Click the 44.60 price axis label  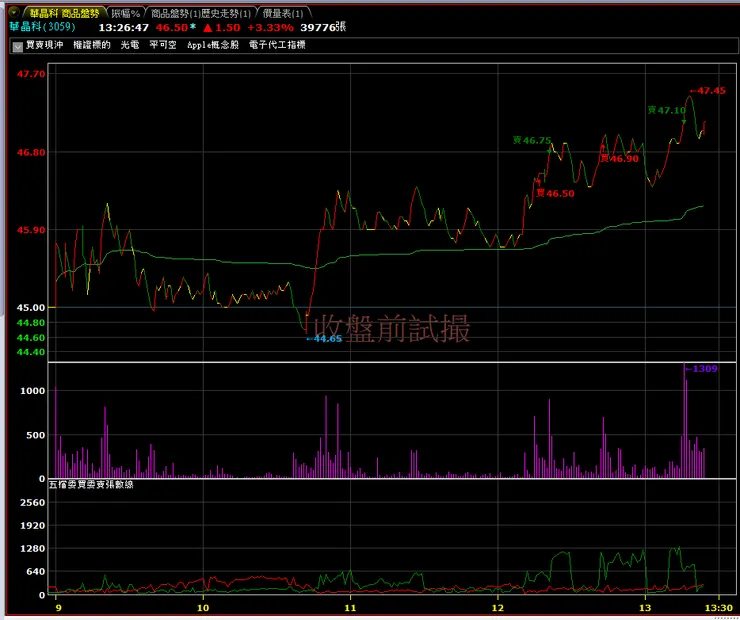pyautogui.click(x=31, y=337)
